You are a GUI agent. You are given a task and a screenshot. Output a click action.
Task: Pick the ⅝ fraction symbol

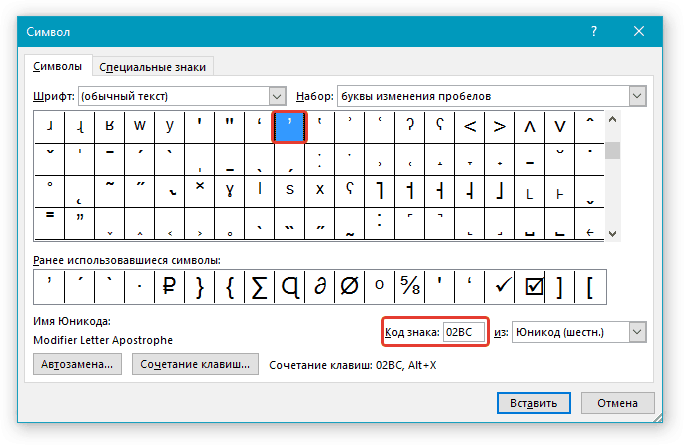click(409, 288)
